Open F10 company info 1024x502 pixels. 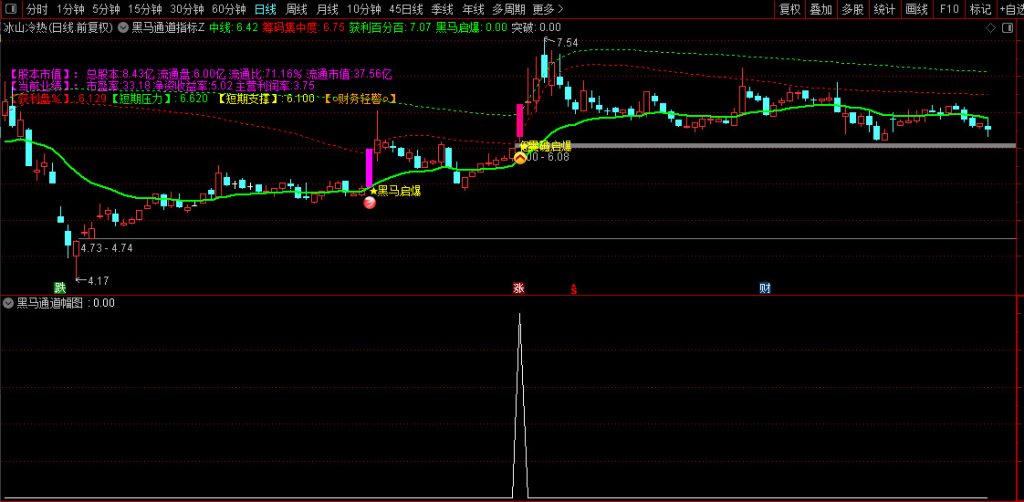pos(950,9)
